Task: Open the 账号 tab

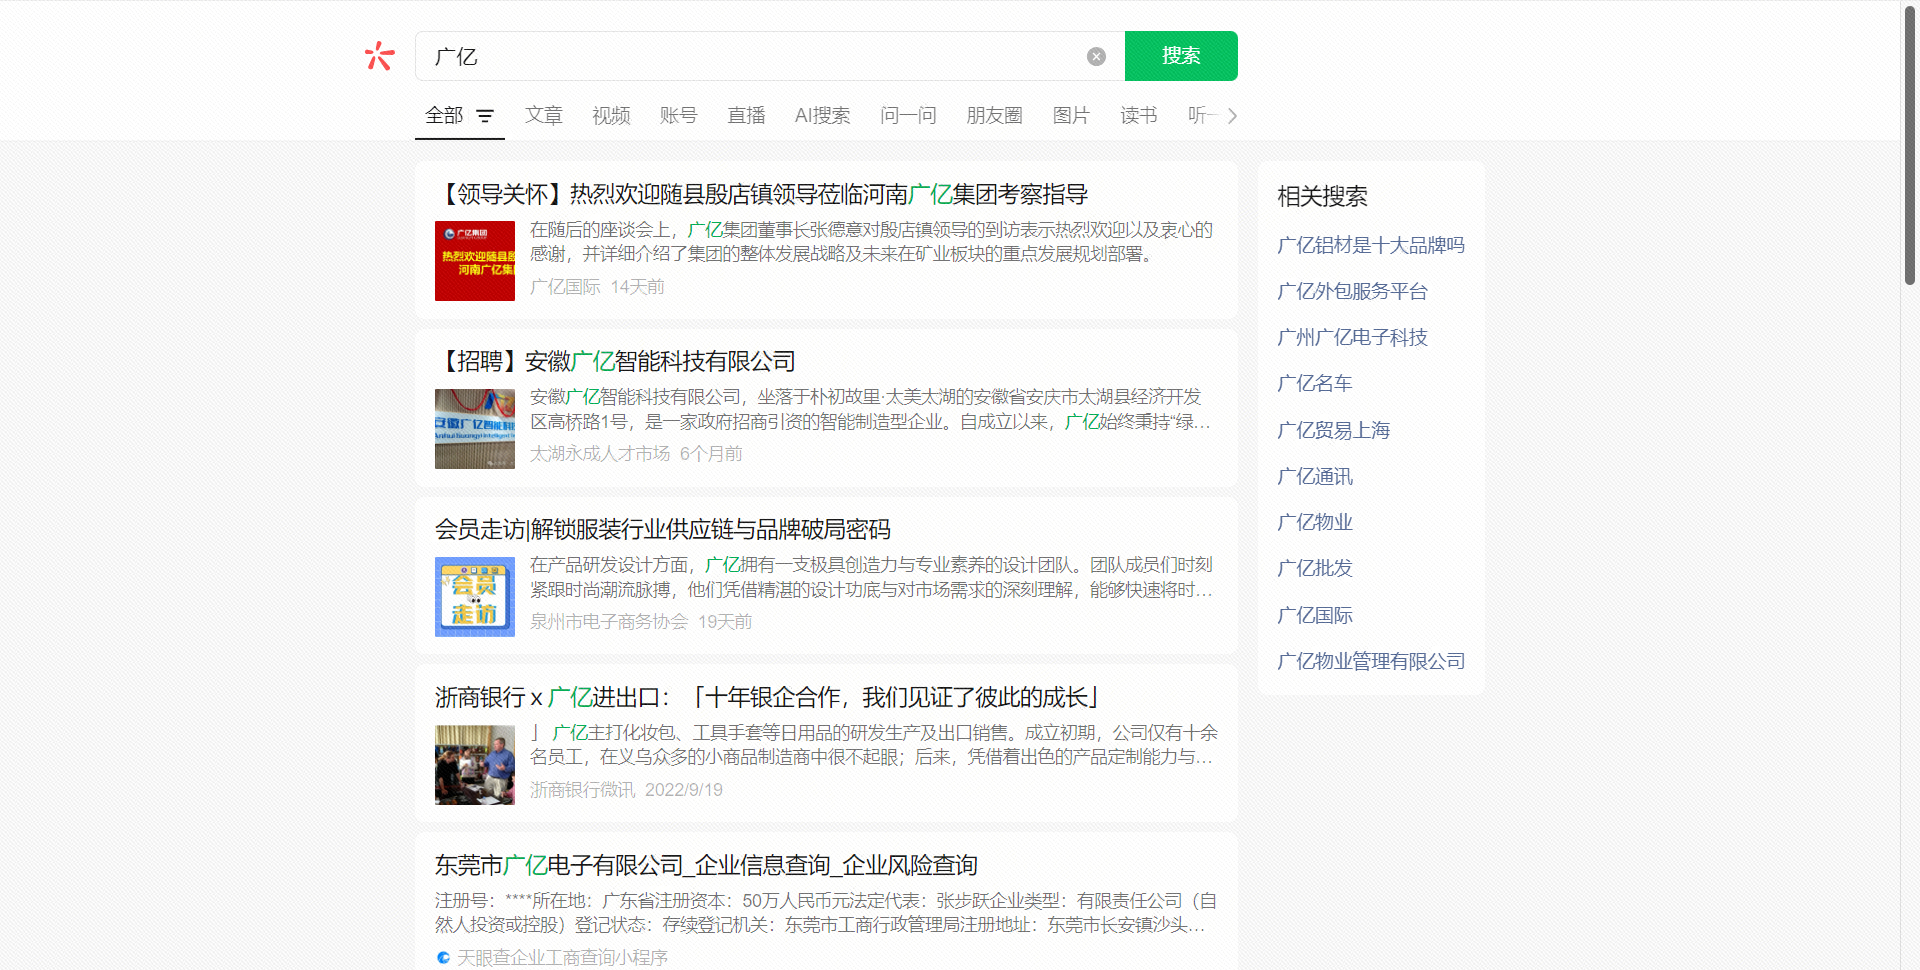Action: 678,116
